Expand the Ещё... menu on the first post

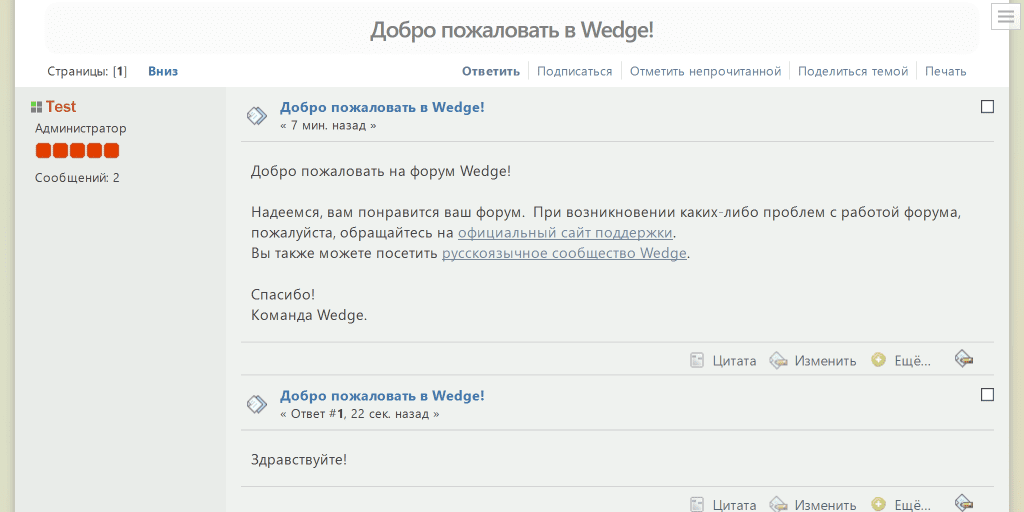pyautogui.click(x=902, y=361)
